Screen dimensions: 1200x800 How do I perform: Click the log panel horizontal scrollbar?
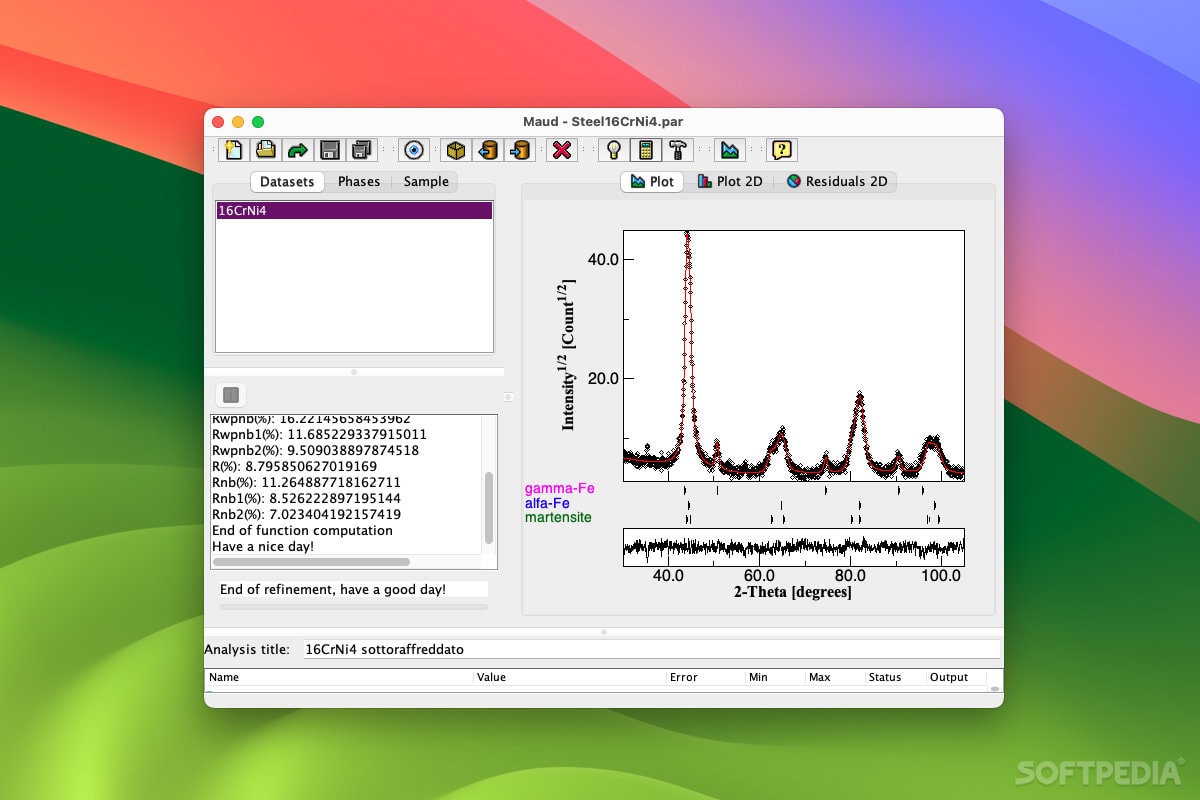(x=311, y=562)
